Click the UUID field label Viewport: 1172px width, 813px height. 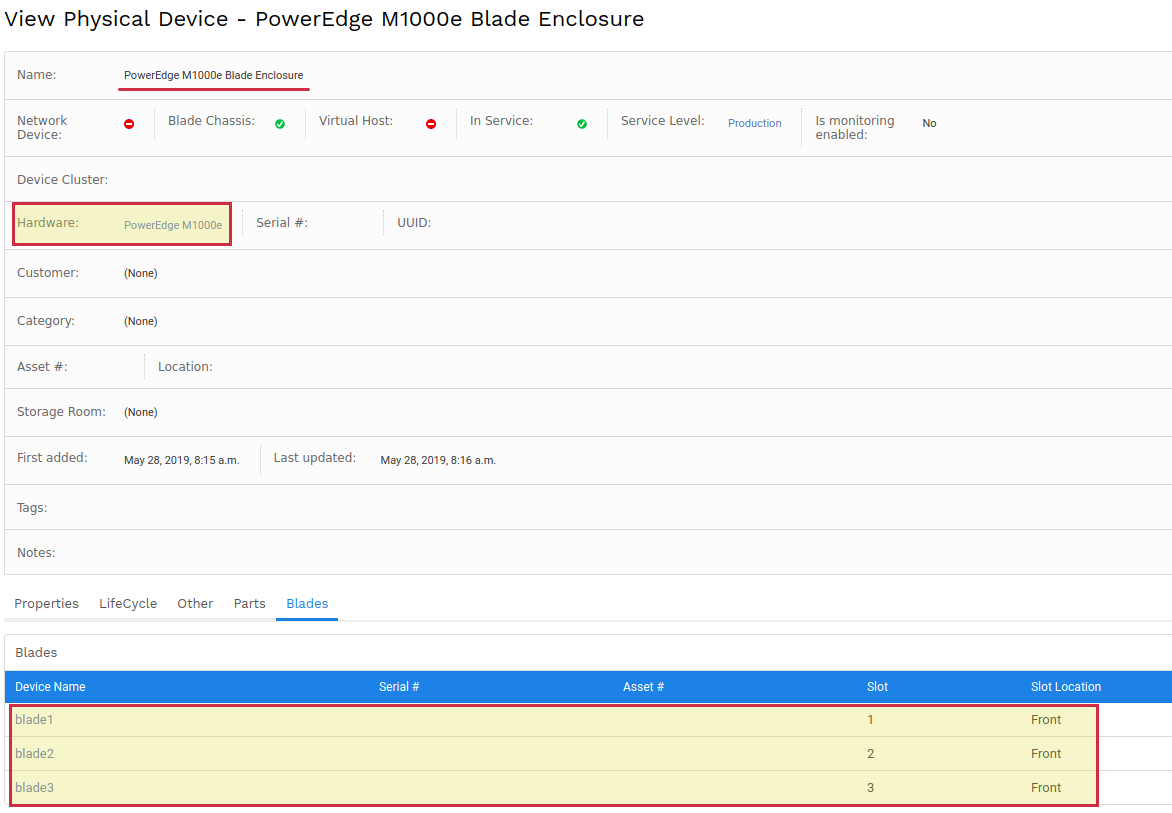click(414, 223)
